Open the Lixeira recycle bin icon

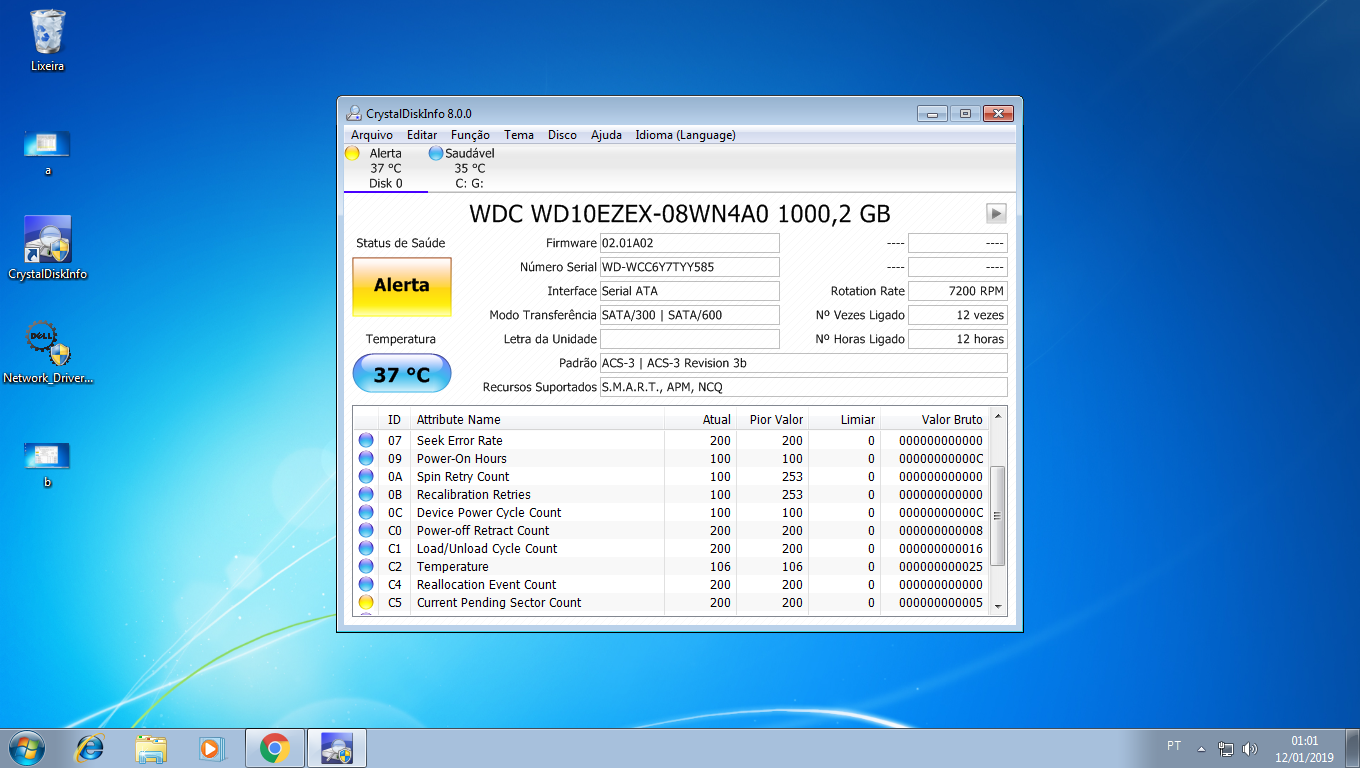48,40
